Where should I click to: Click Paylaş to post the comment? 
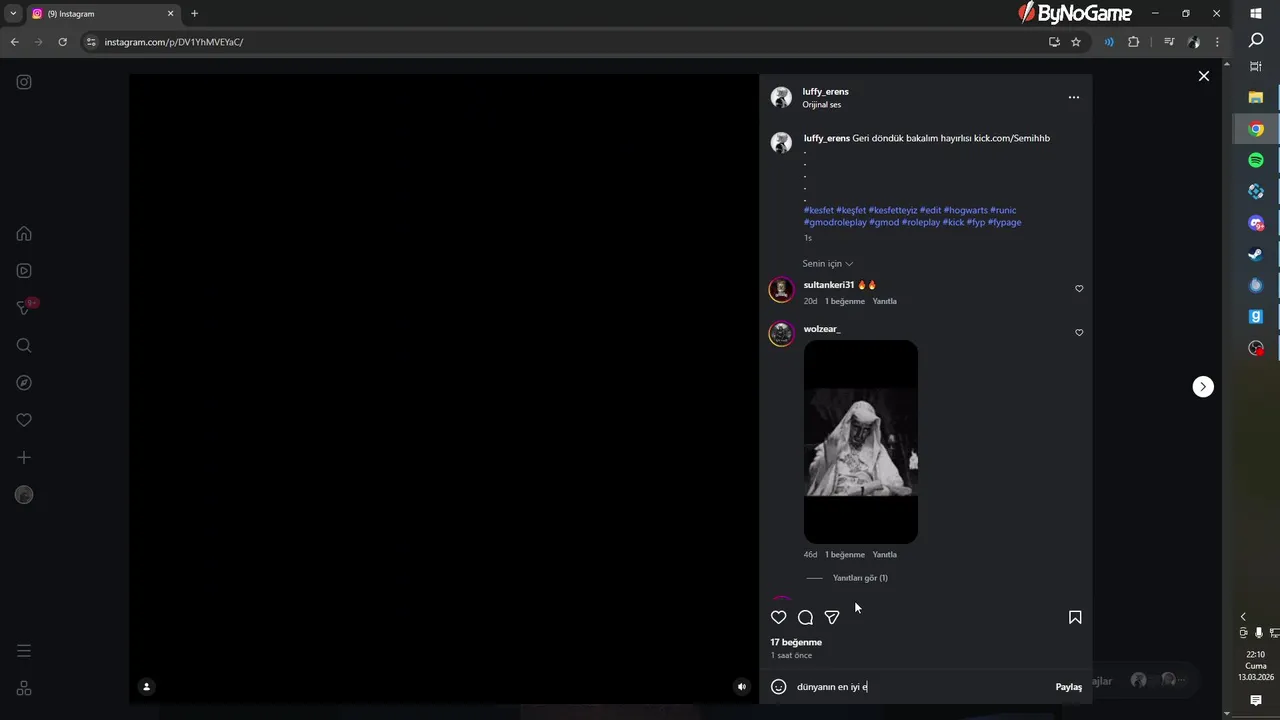(1069, 687)
